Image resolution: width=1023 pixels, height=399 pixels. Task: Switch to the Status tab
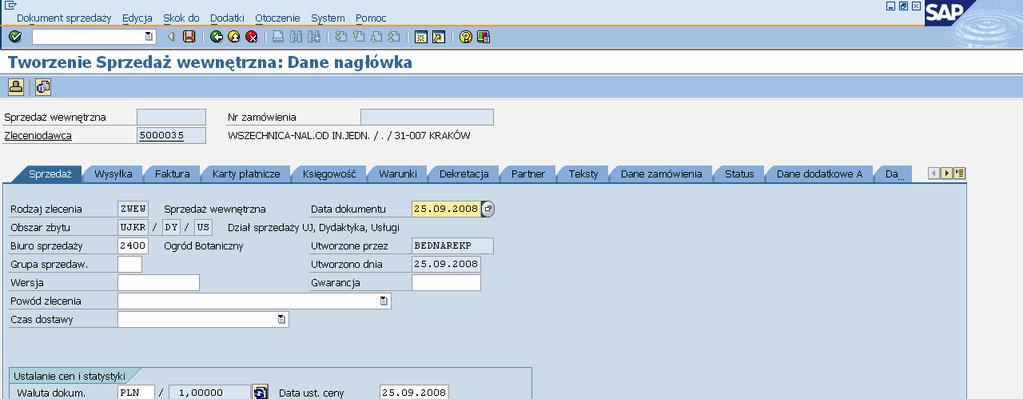pos(739,174)
